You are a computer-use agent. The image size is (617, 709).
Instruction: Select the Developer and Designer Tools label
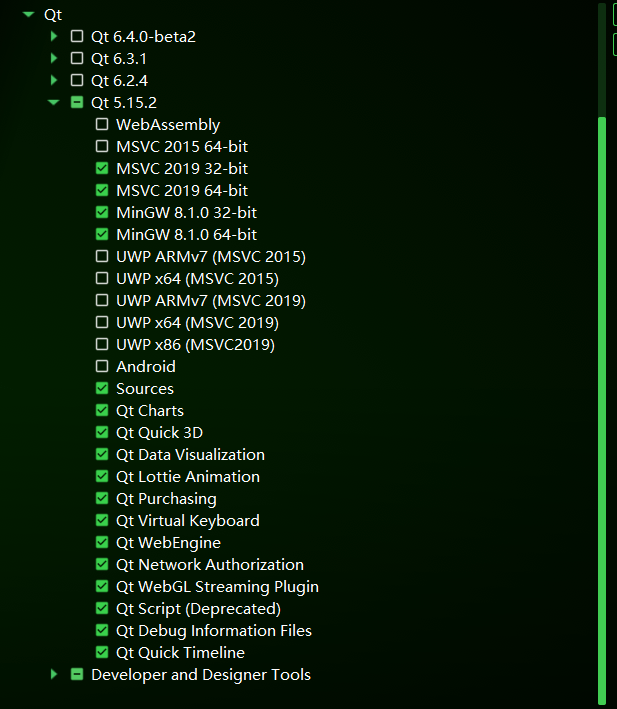coord(201,675)
